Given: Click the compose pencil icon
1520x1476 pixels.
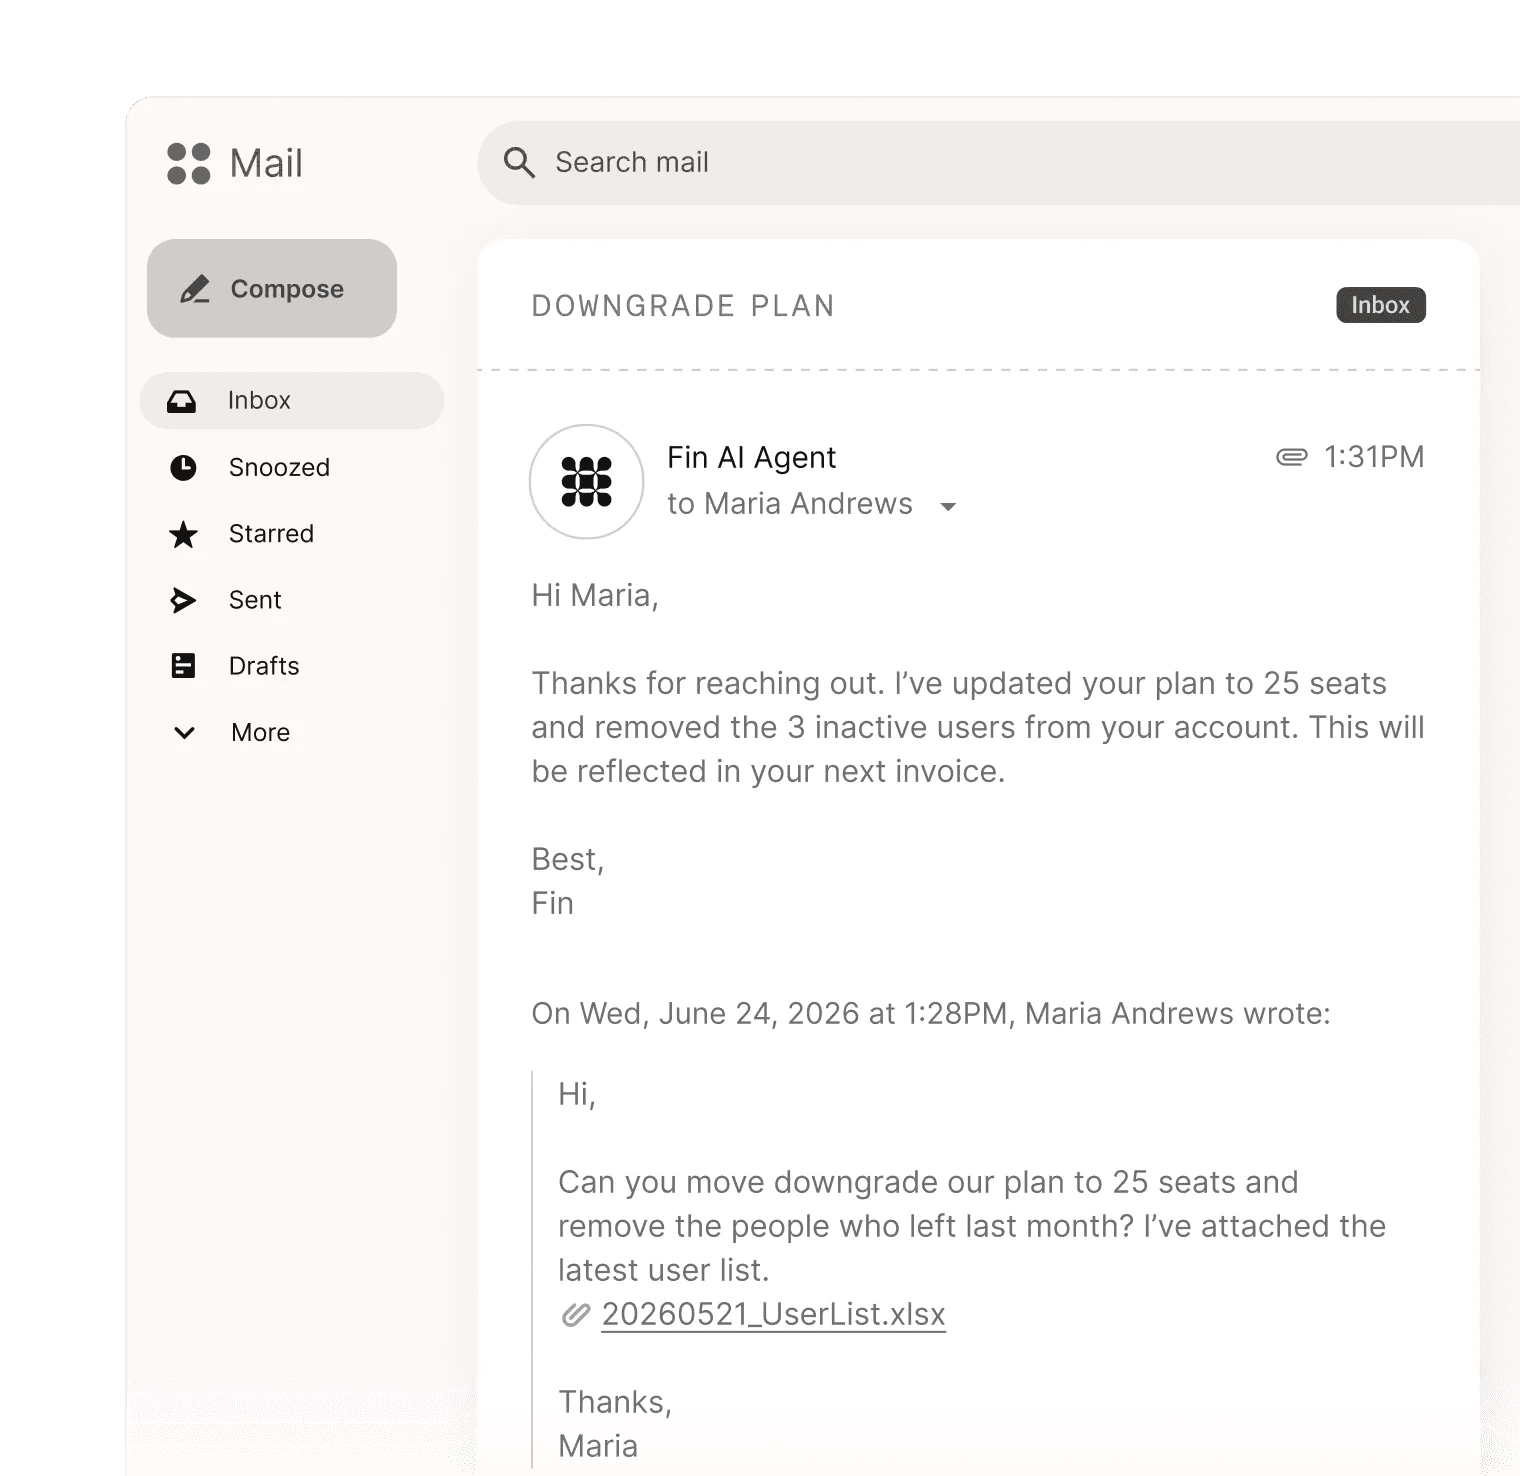Looking at the screenshot, I should pos(195,289).
